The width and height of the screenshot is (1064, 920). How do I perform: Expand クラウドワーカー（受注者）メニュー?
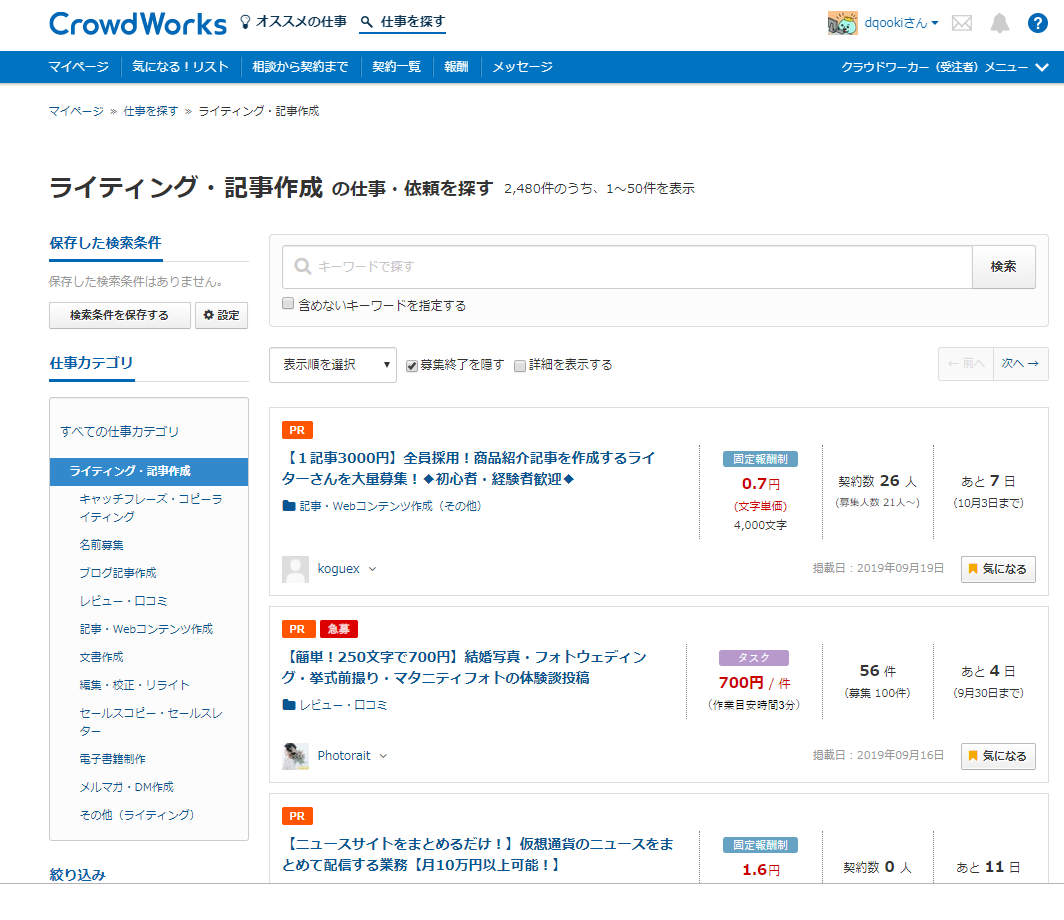[x=945, y=67]
